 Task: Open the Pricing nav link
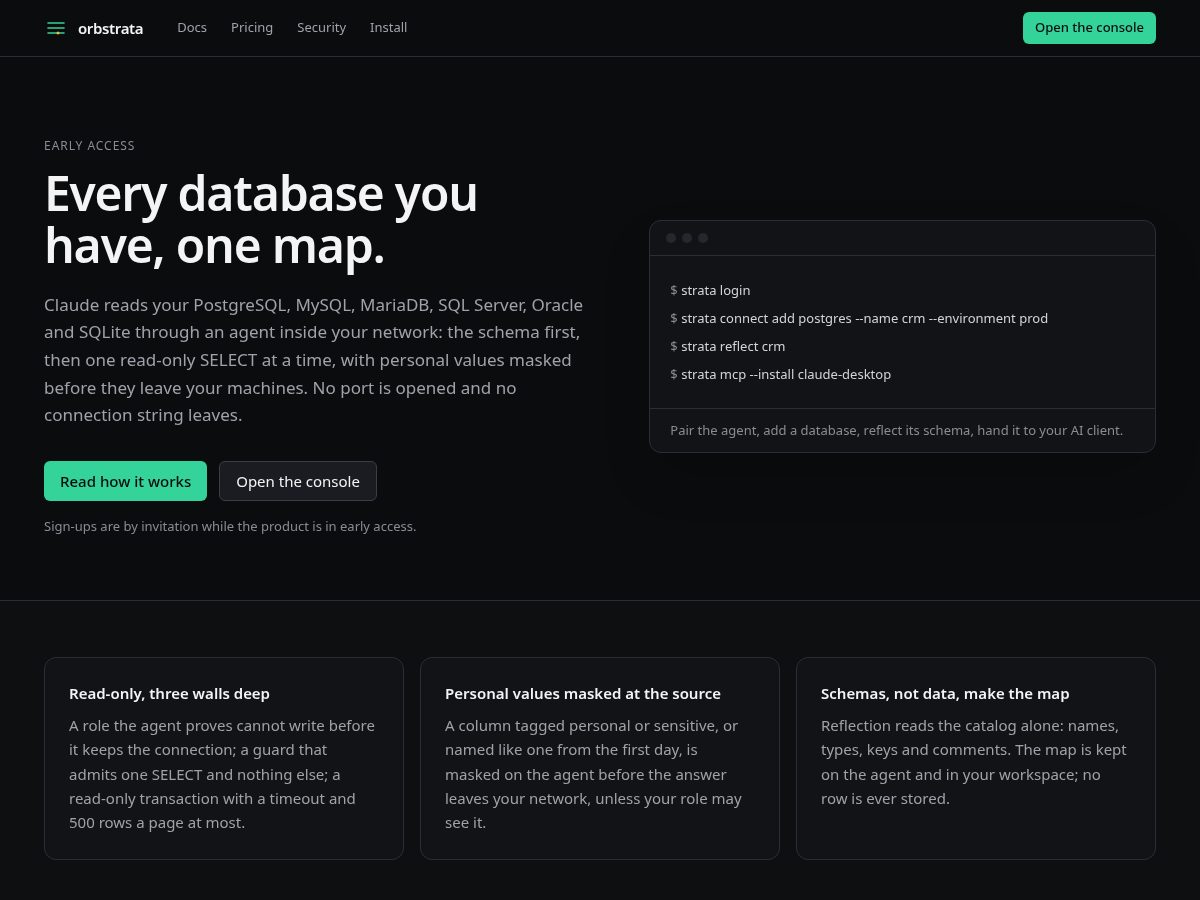click(x=252, y=28)
